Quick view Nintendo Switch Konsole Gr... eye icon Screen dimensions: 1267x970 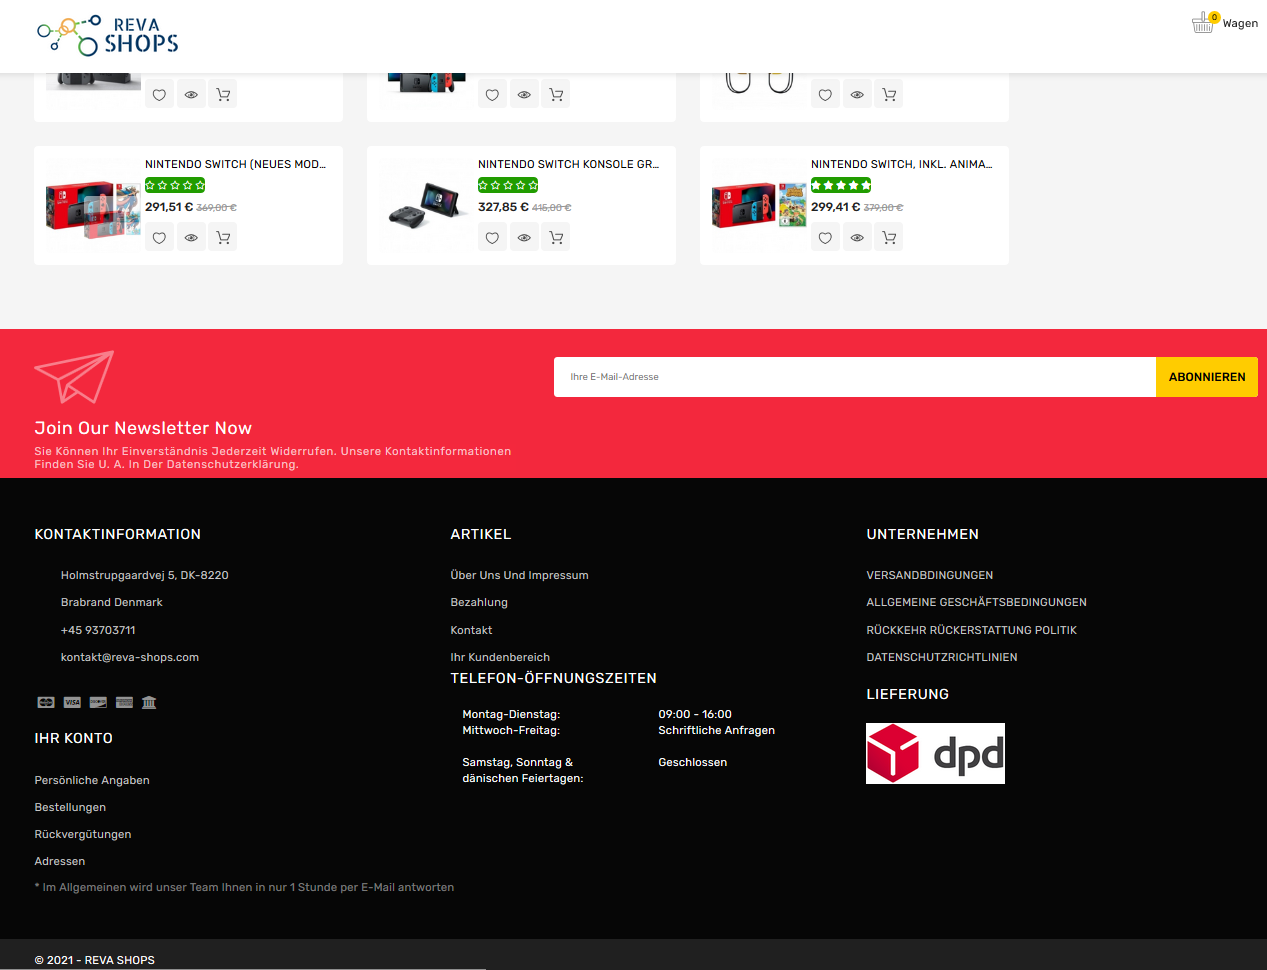point(524,238)
